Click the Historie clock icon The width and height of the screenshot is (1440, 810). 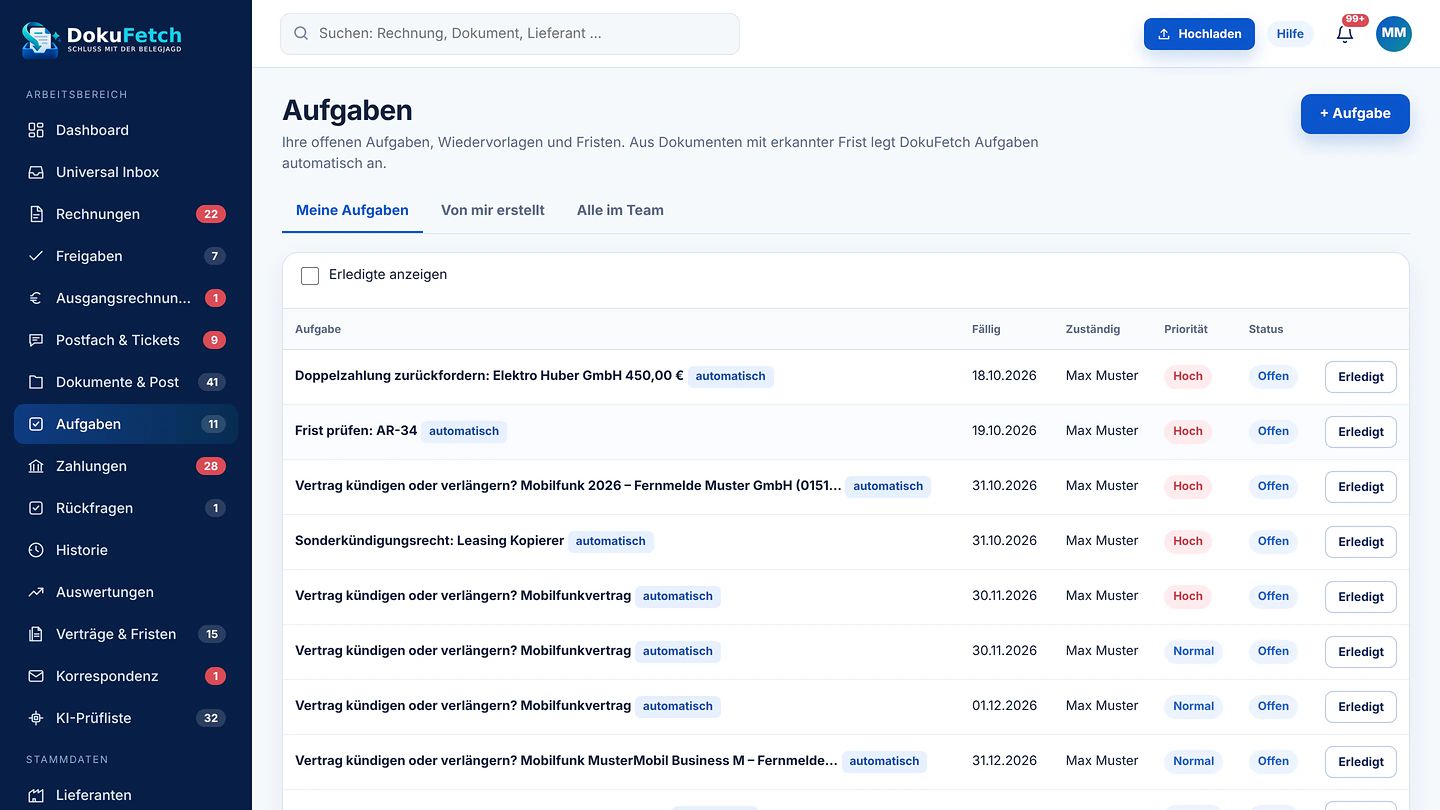(36, 550)
